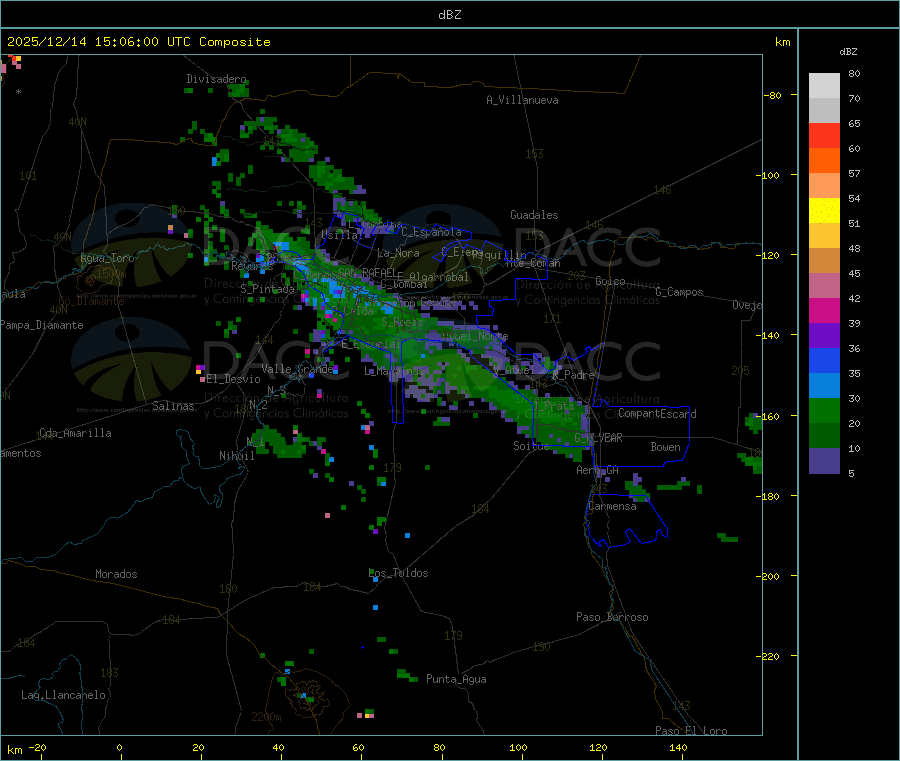Viewport: 900px width, 761px height.
Task: Click the timestamp 2025/12/14 15:06:00 UTC Composite
Action: point(138,42)
